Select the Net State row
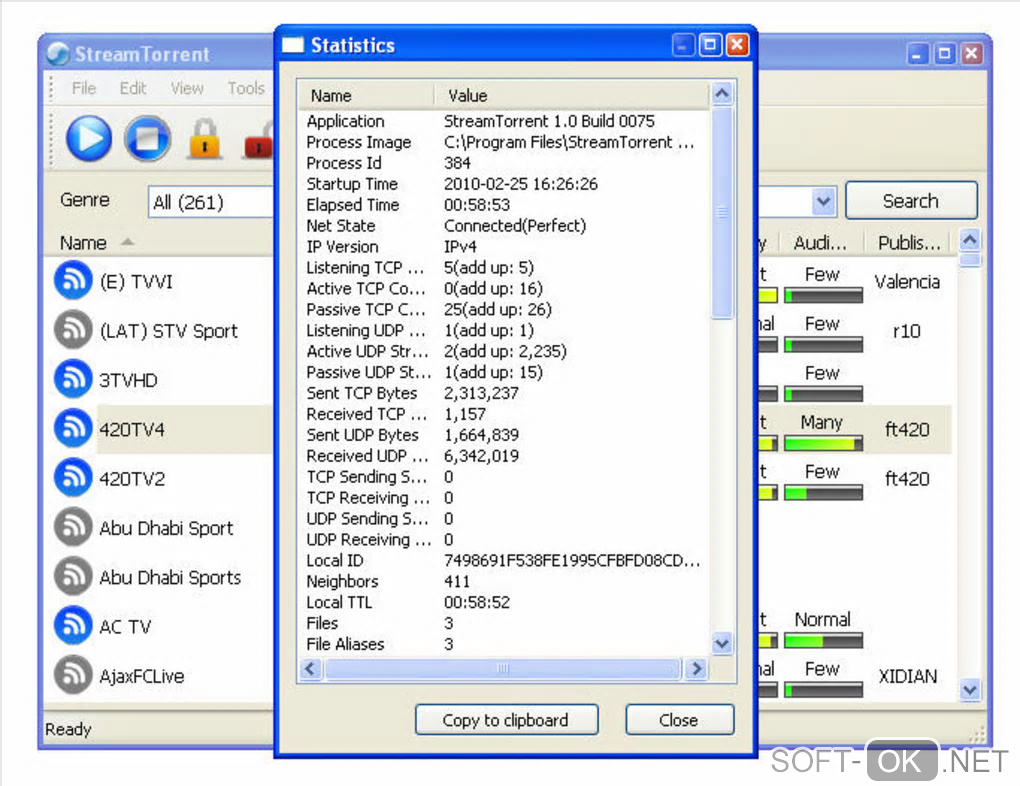 click(504, 226)
